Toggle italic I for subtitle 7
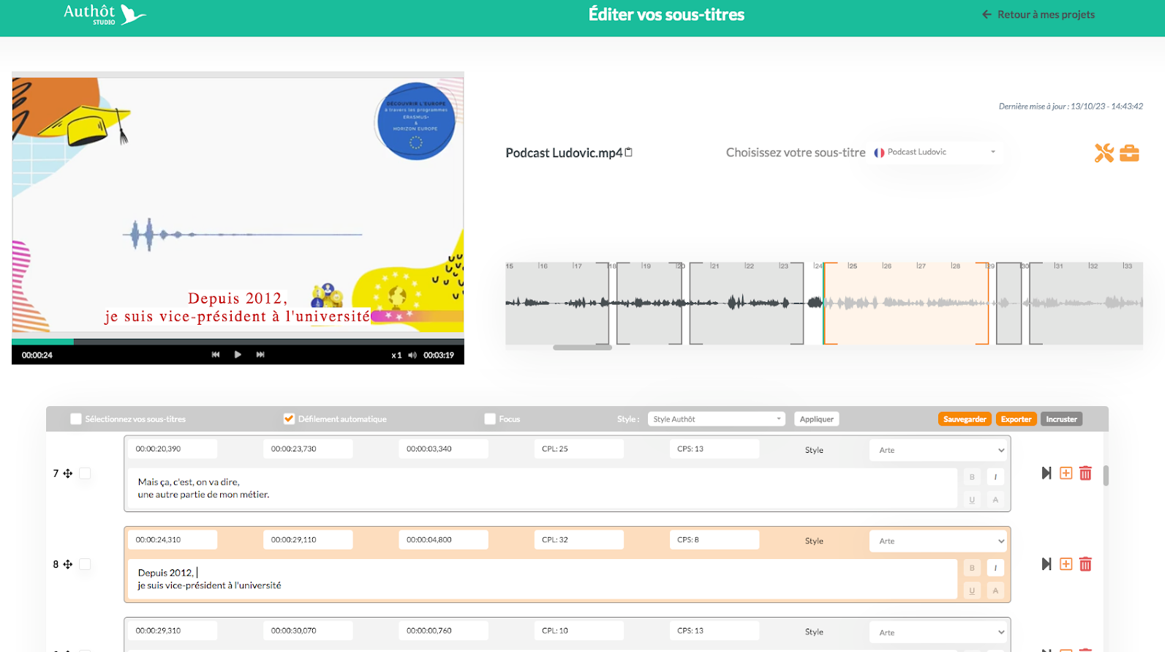Viewport: 1165px width, 654px height. pos(996,477)
